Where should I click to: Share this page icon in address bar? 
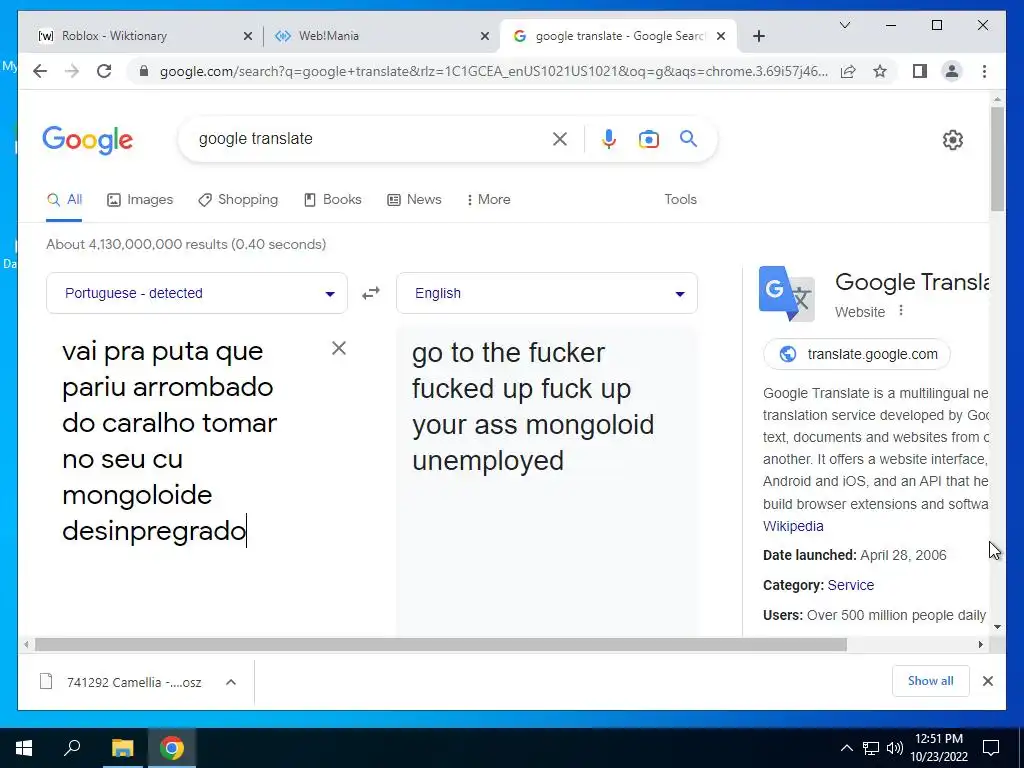pos(848,71)
